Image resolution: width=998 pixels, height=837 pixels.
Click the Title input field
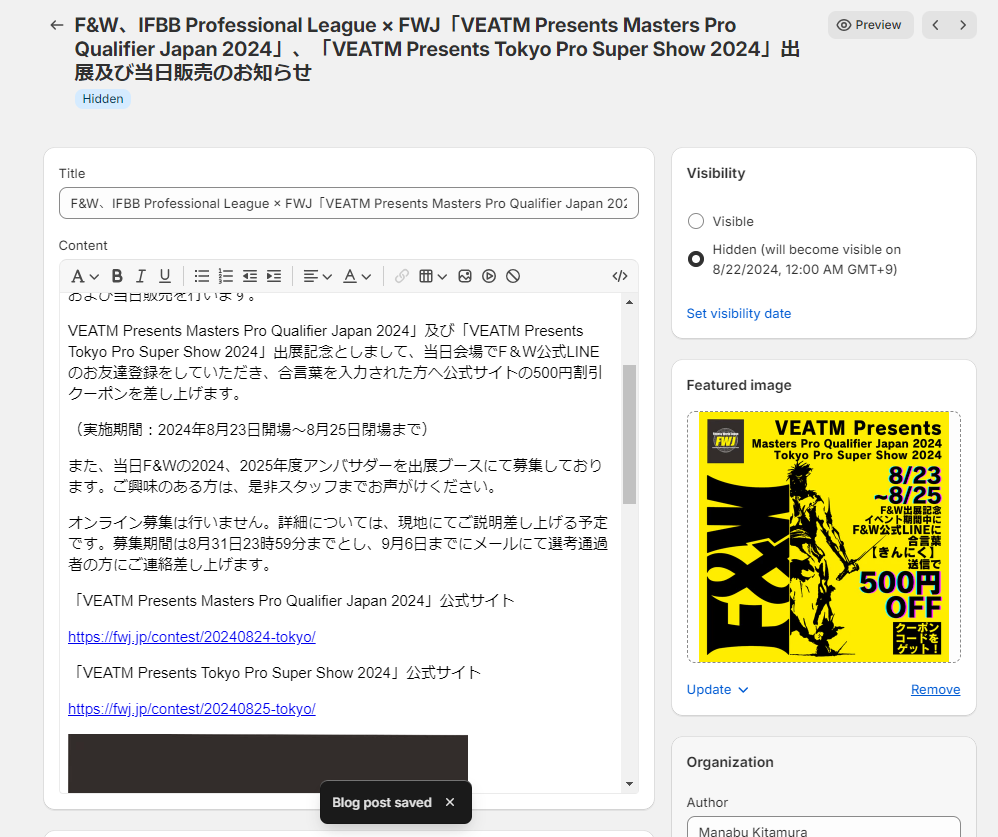tap(349, 203)
